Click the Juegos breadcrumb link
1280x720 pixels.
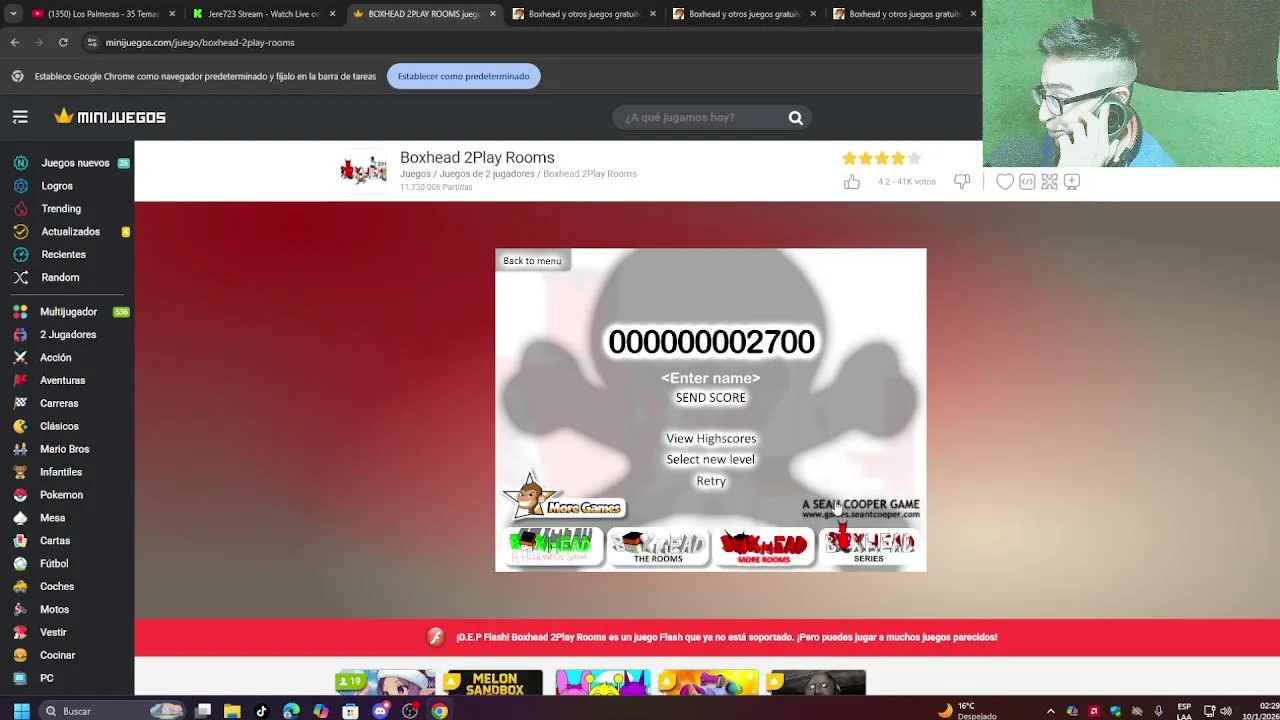[x=415, y=174]
